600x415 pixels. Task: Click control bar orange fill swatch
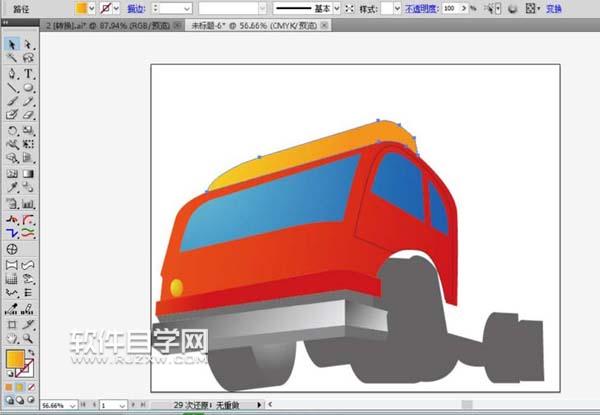[81, 8]
